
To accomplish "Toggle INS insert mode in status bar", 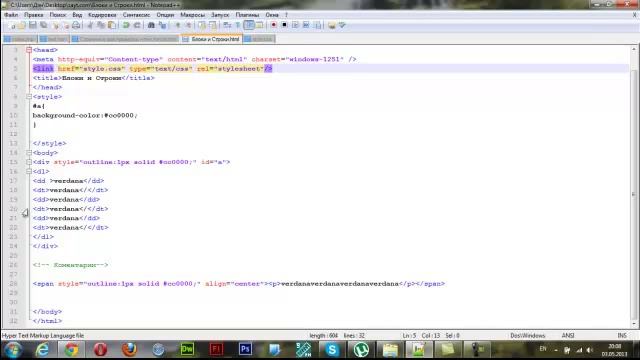I will [x=622, y=336].
